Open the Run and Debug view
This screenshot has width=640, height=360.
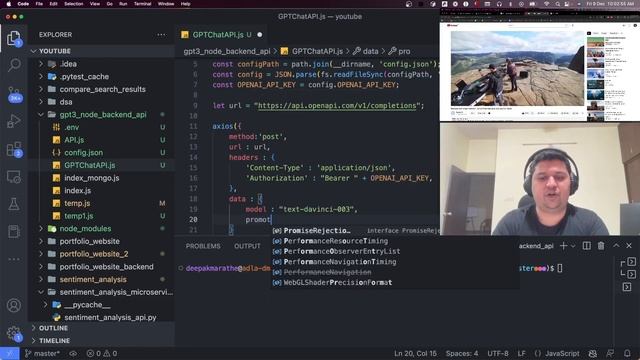pos(14,121)
